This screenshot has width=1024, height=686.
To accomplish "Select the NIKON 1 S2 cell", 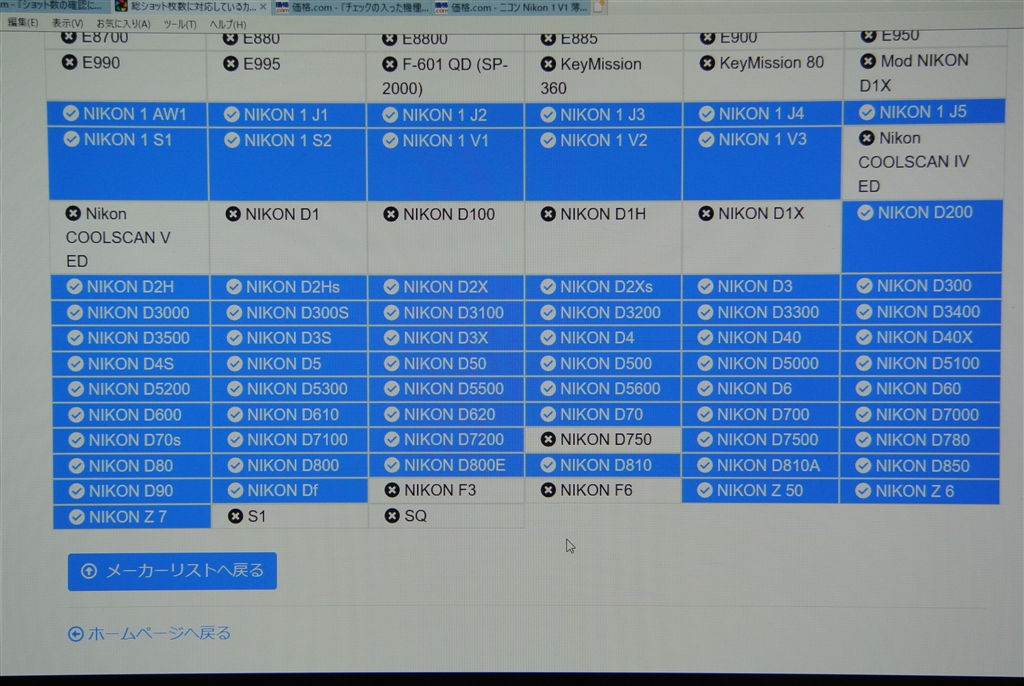I will coord(287,163).
